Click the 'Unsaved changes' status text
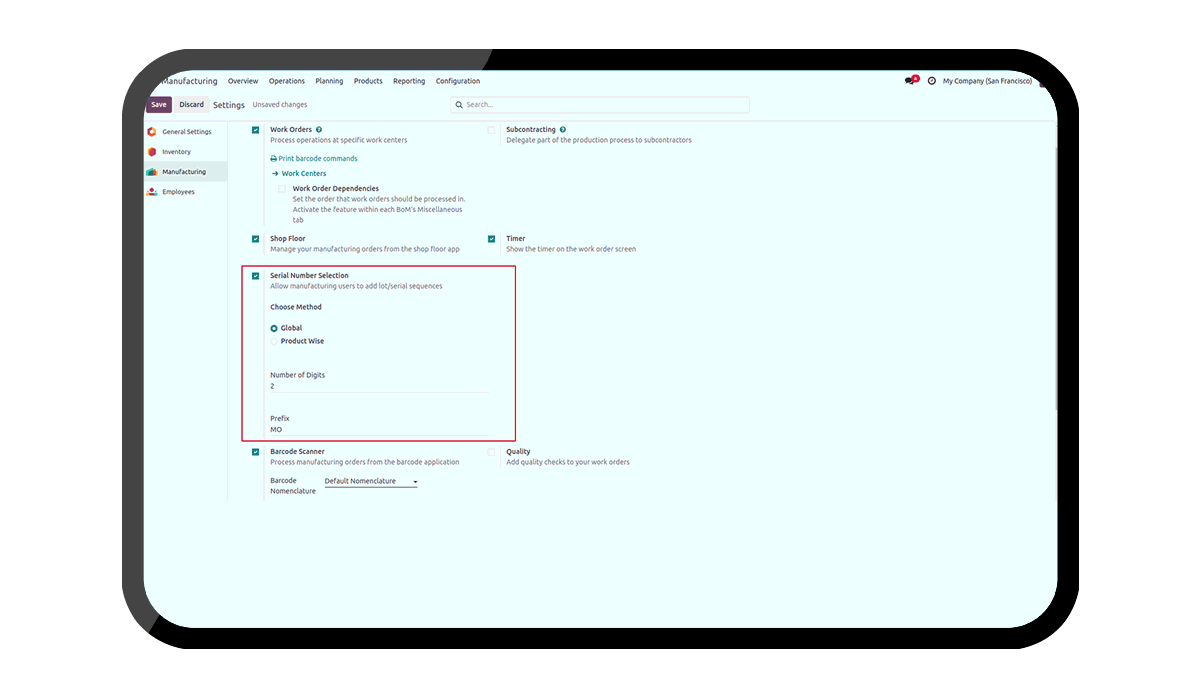This screenshot has width=1200, height=697. tap(280, 105)
